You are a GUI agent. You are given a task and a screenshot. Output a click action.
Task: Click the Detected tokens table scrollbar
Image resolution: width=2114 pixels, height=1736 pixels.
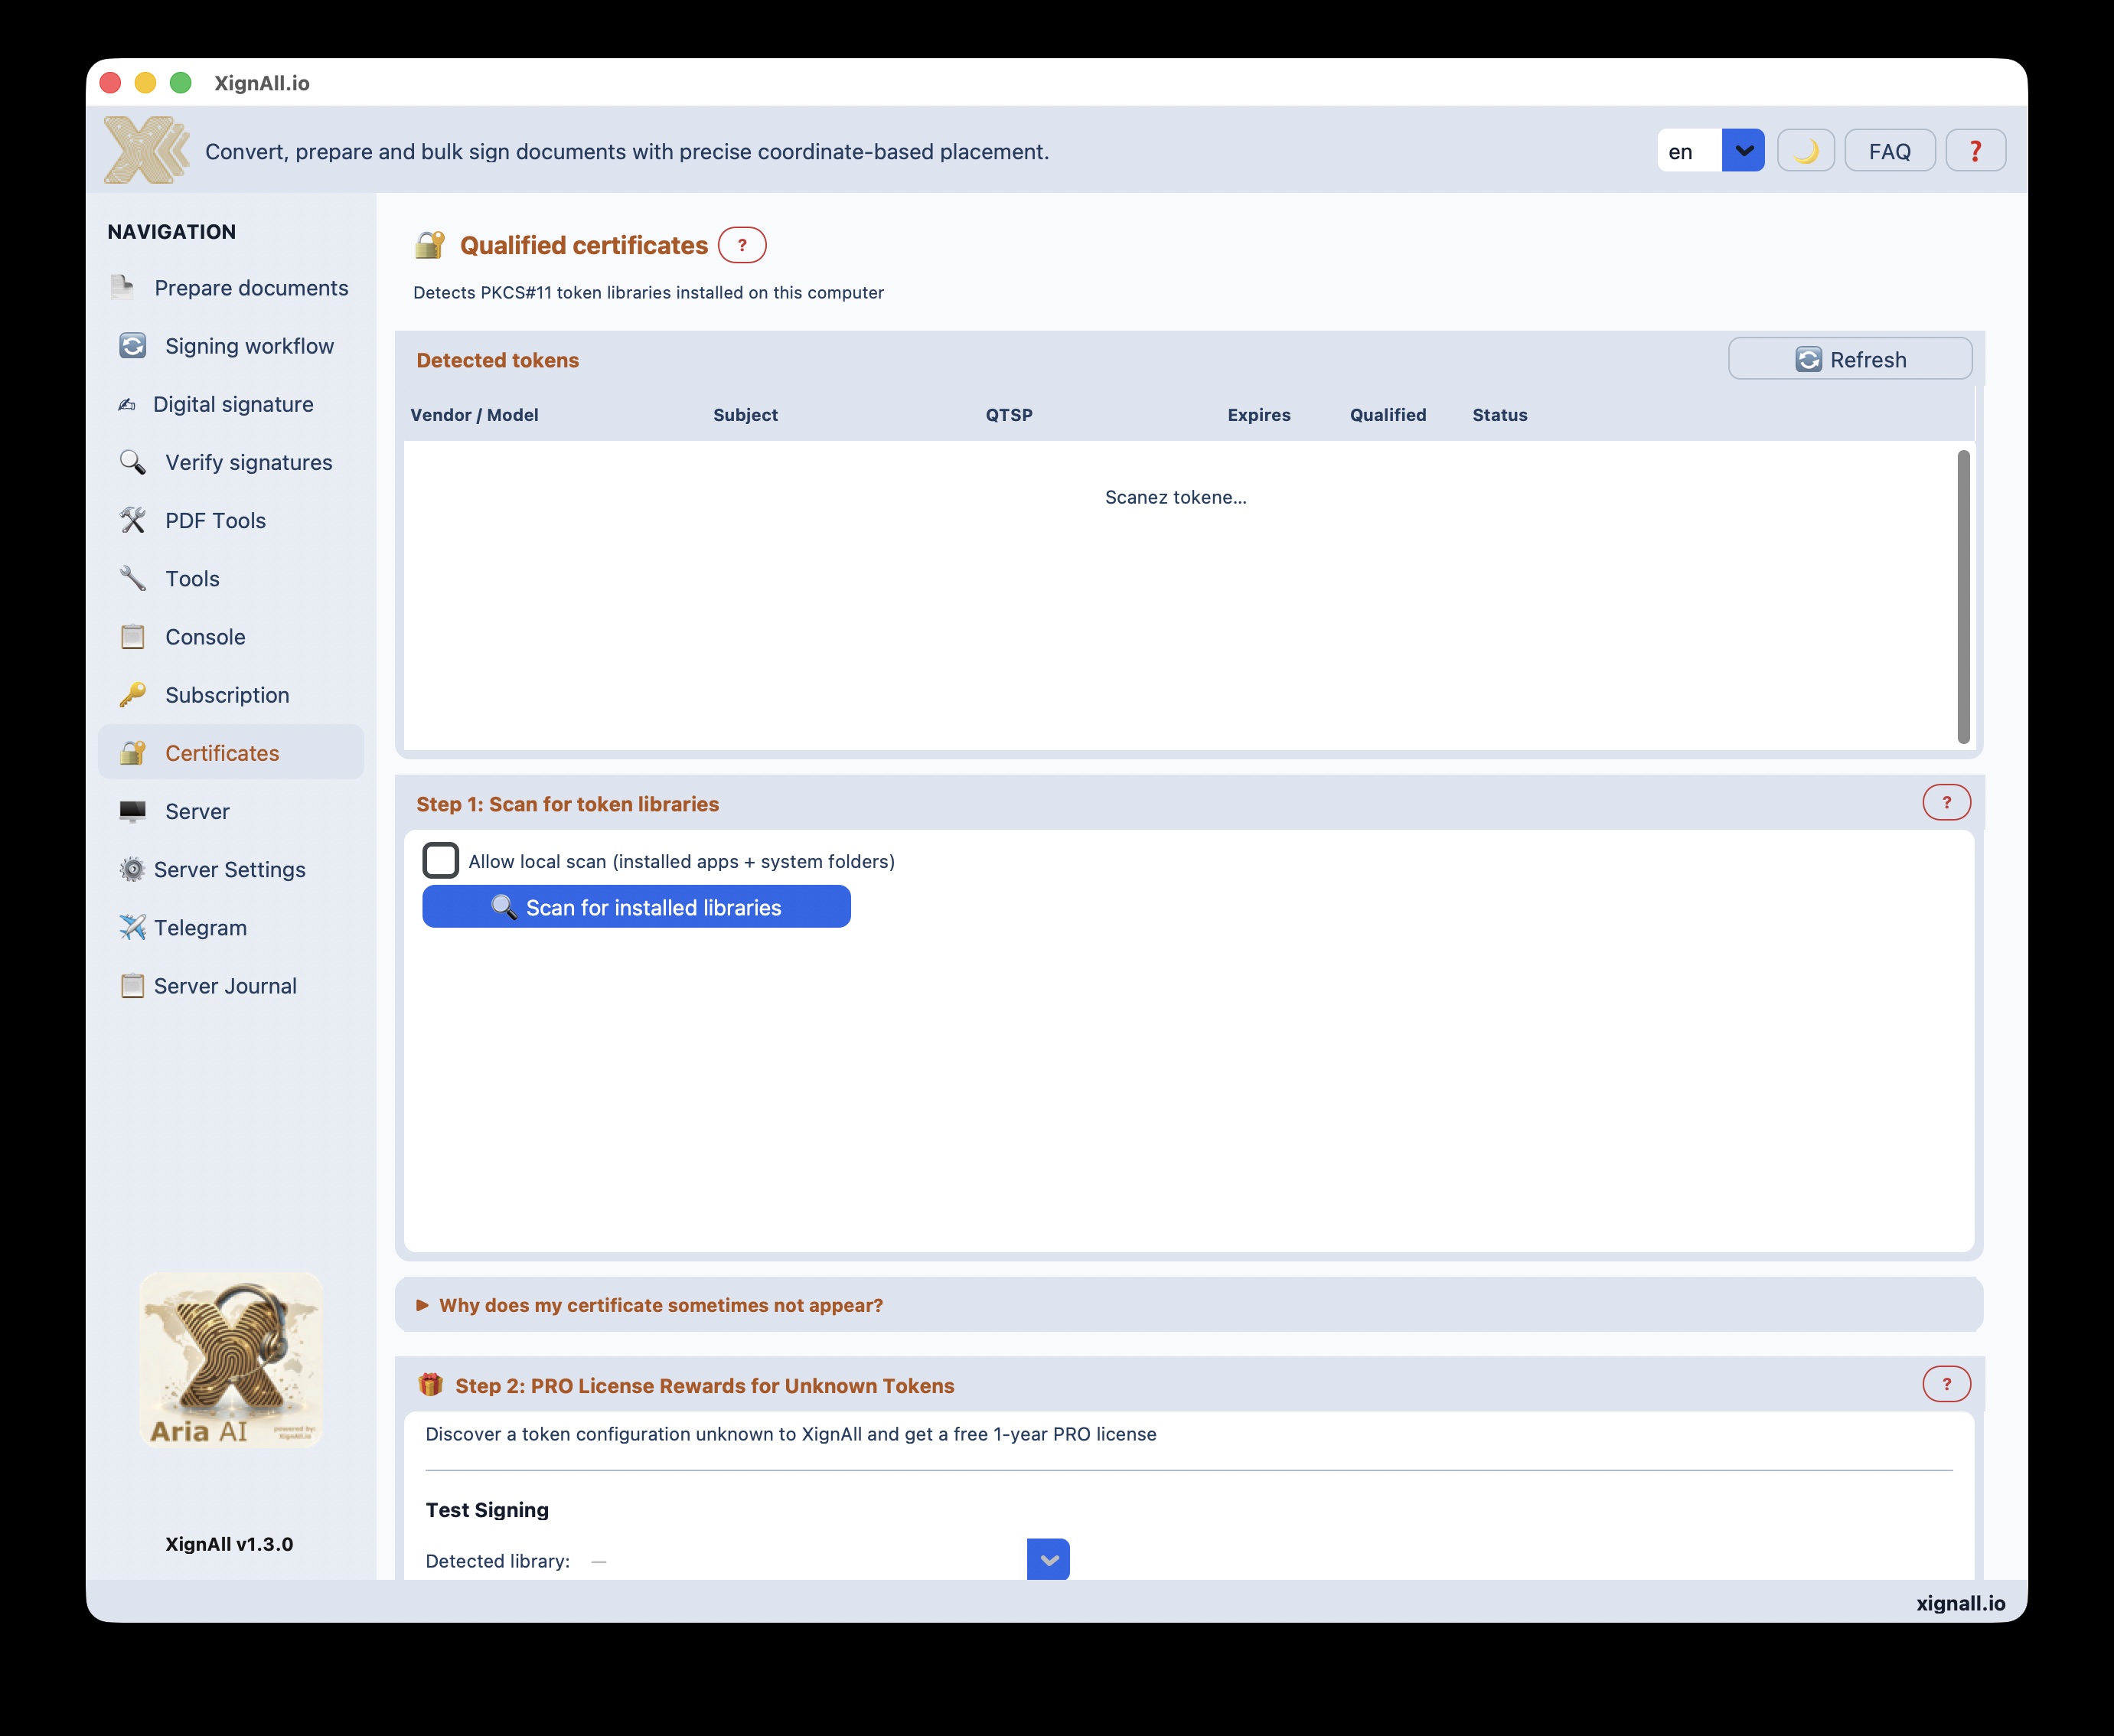click(x=1963, y=596)
